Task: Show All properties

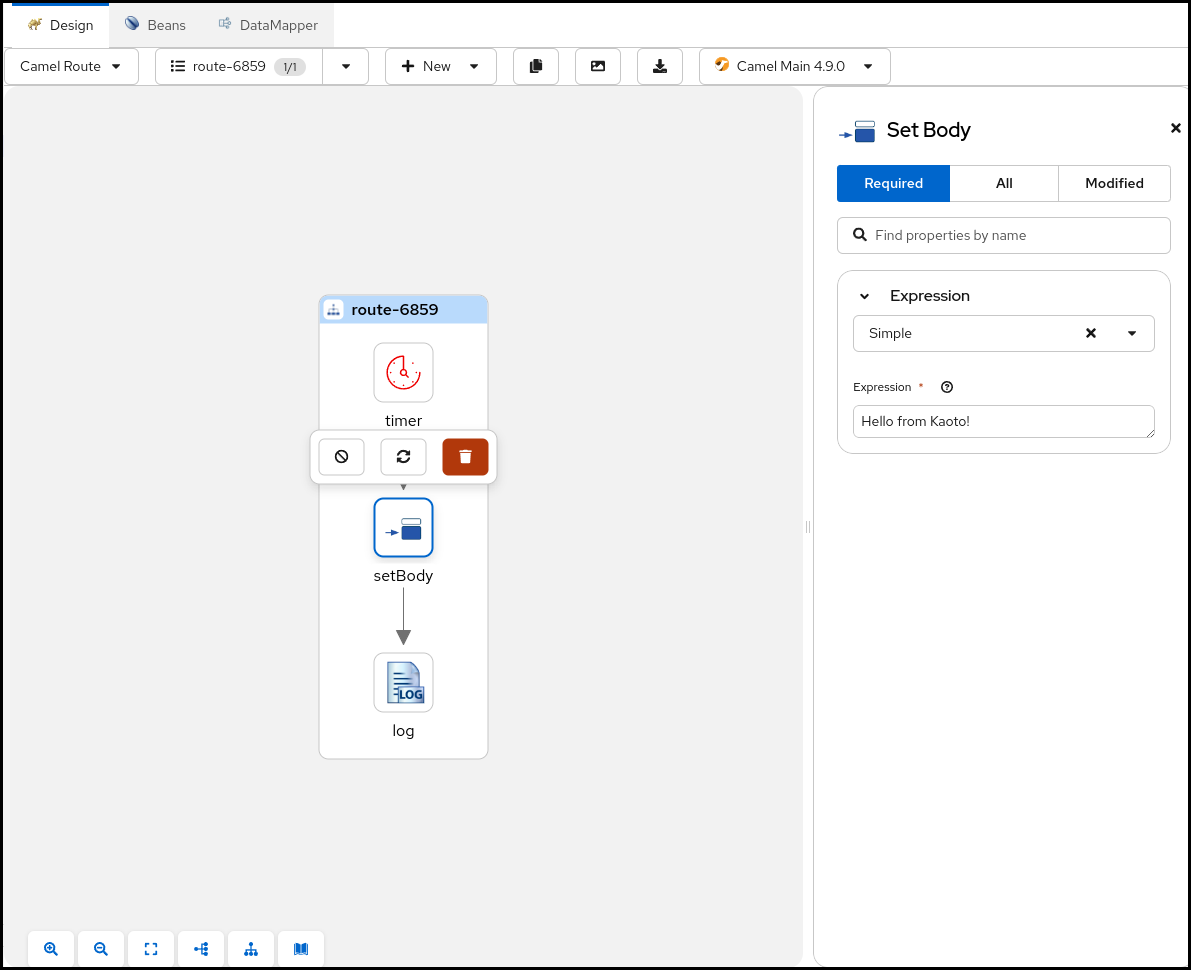Action: click(1004, 183)
